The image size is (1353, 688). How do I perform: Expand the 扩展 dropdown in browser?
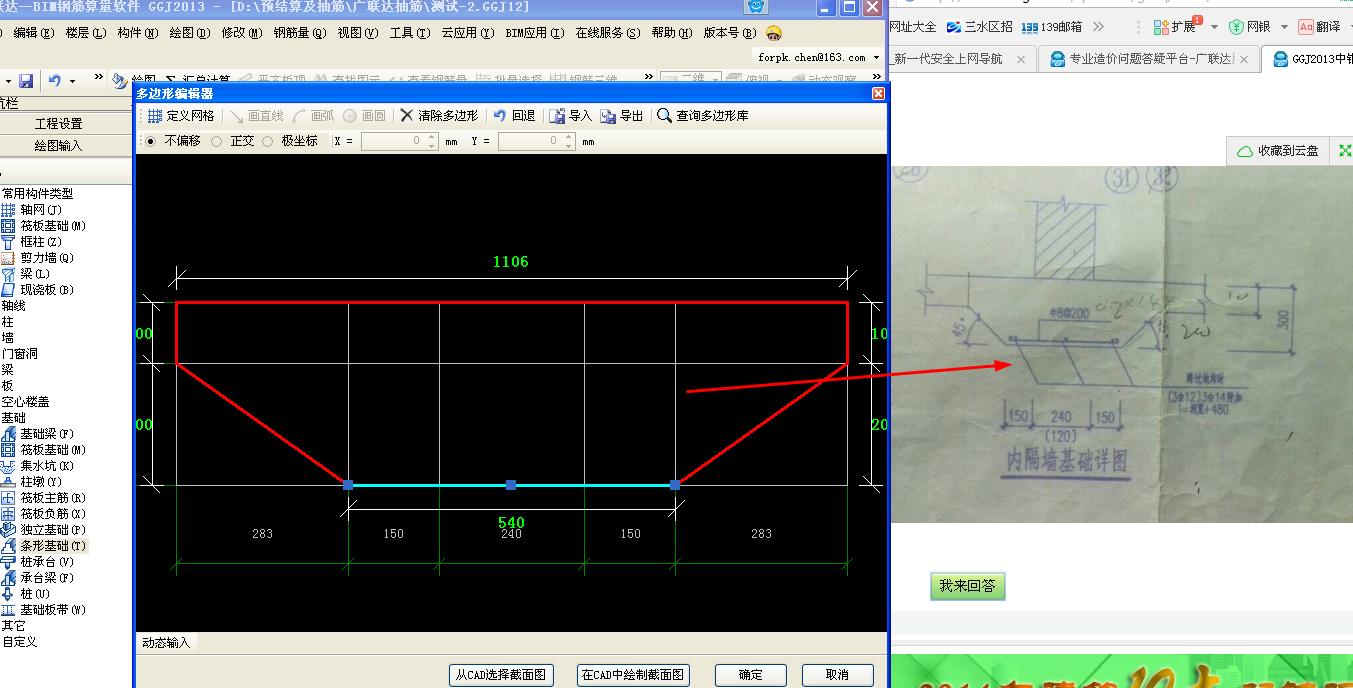click(x=1214, y=27)
